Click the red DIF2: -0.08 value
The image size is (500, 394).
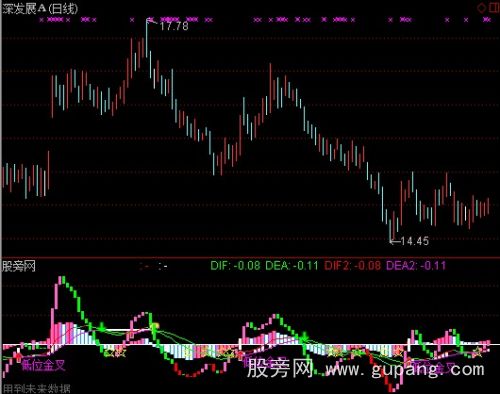click(352, 266)
